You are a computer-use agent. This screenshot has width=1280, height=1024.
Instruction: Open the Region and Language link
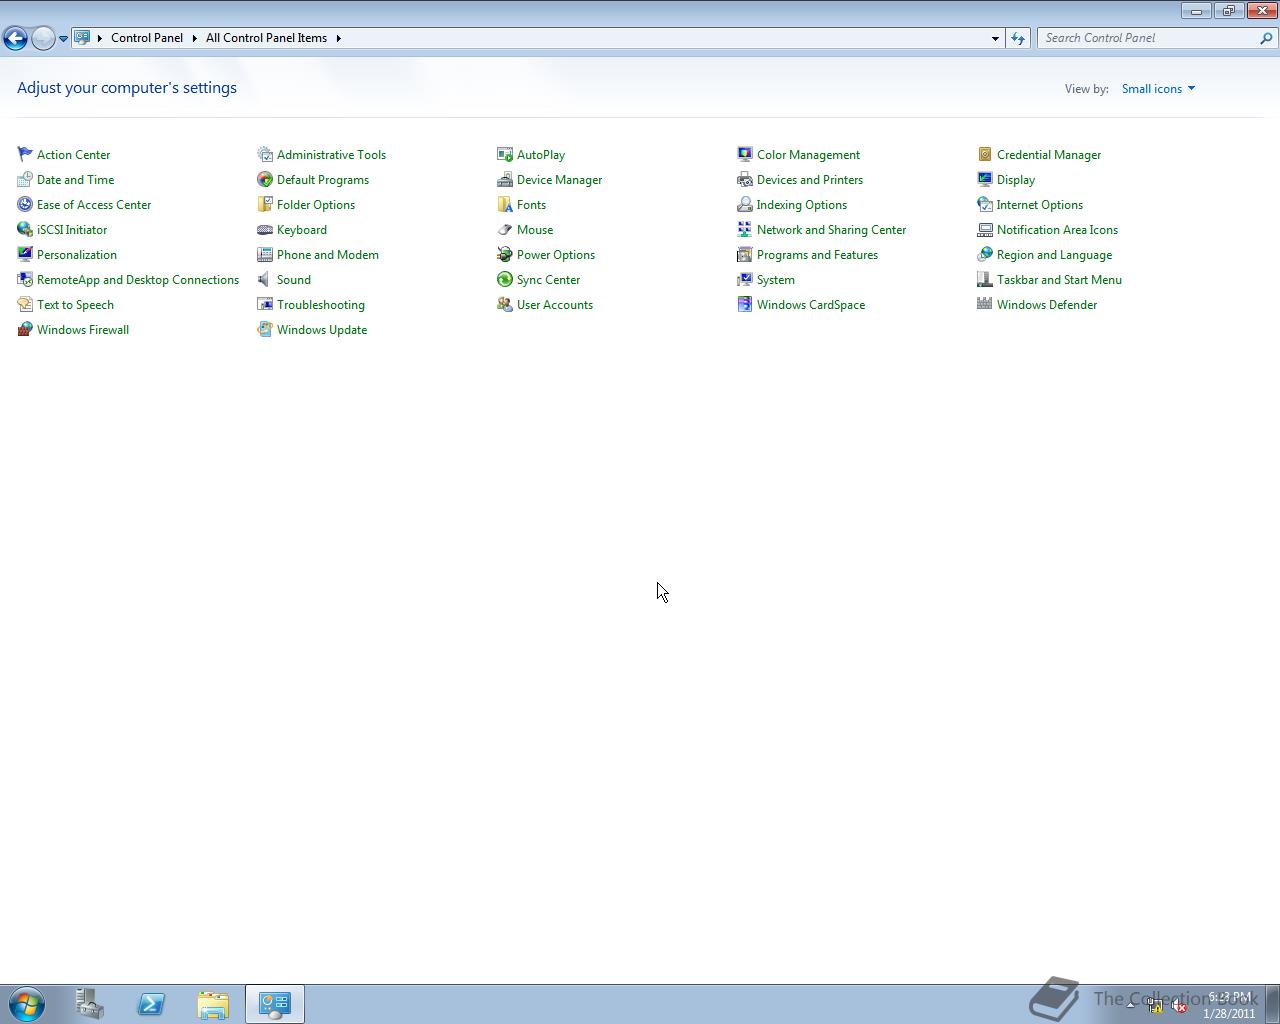tap(1054, 255)
